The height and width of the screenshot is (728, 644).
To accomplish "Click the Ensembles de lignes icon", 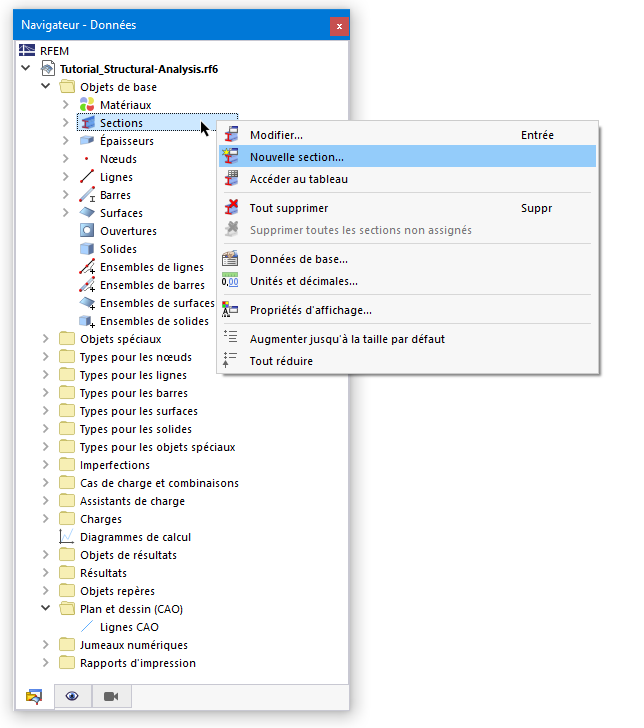I will (x=87, y=267).
